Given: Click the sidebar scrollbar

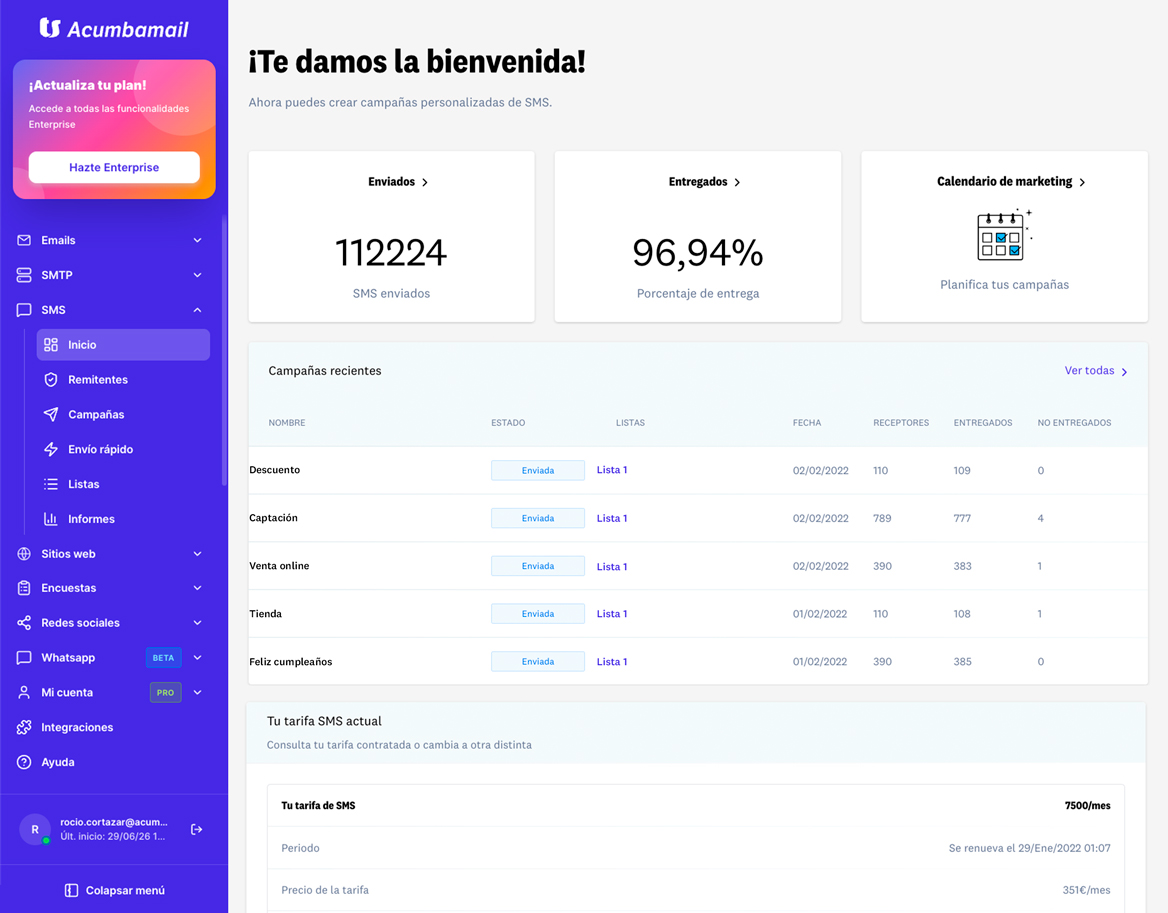Looking at the screenshot, I should pyautogui.click(x=223, y=350).
